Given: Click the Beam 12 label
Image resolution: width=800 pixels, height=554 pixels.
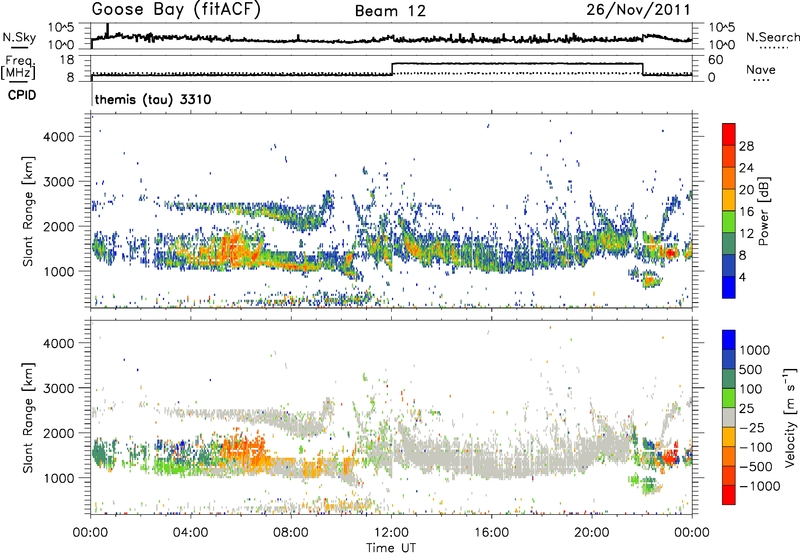Looking at the screenshot, I should pyautogui.click(x=390, y=11).
